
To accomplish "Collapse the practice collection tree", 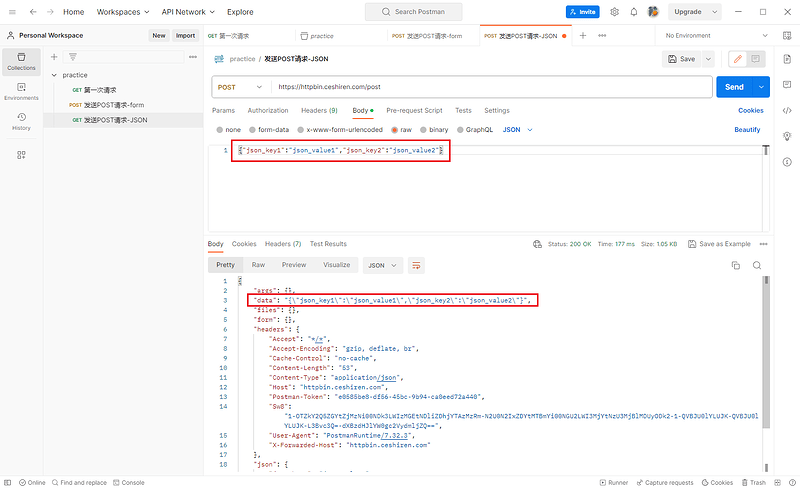I will point(54,75).
